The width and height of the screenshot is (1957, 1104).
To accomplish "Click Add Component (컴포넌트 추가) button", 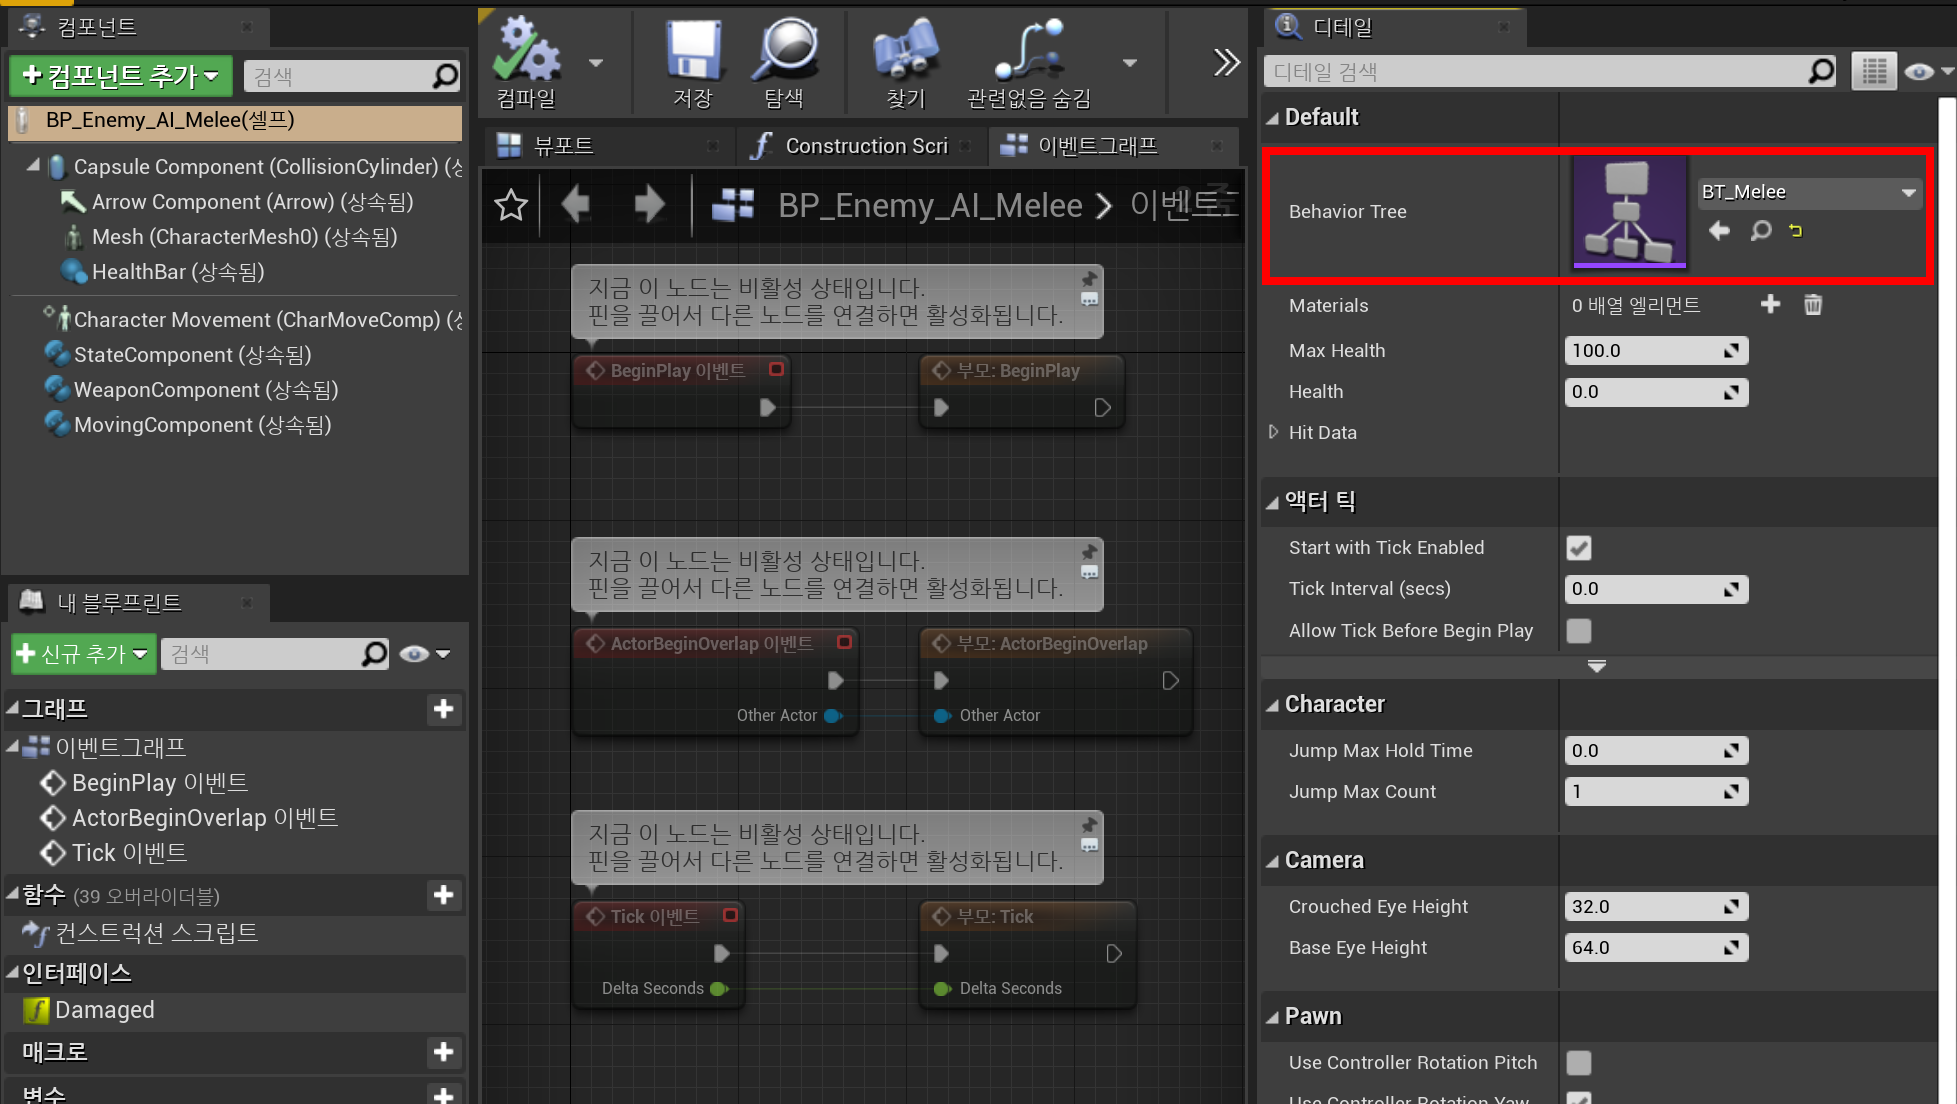I will (x=120, y=76).
